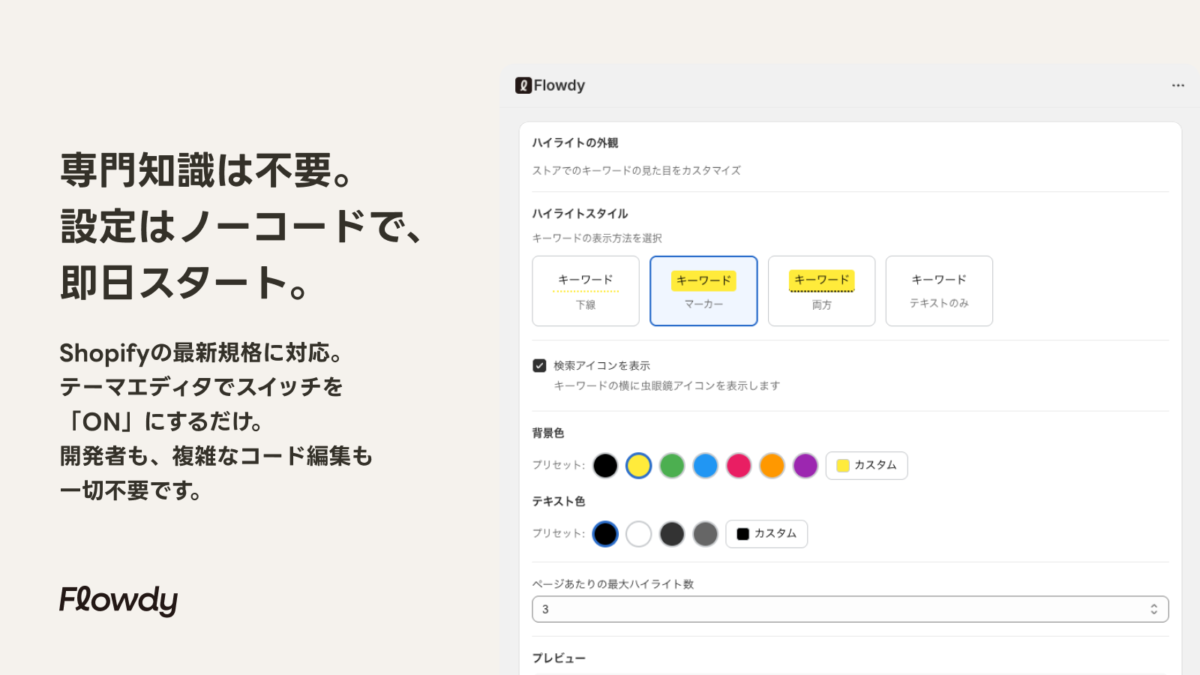Screen dimensions: 1200x675
Task: Pick the purple background color preset
Action: click(805, 466)
